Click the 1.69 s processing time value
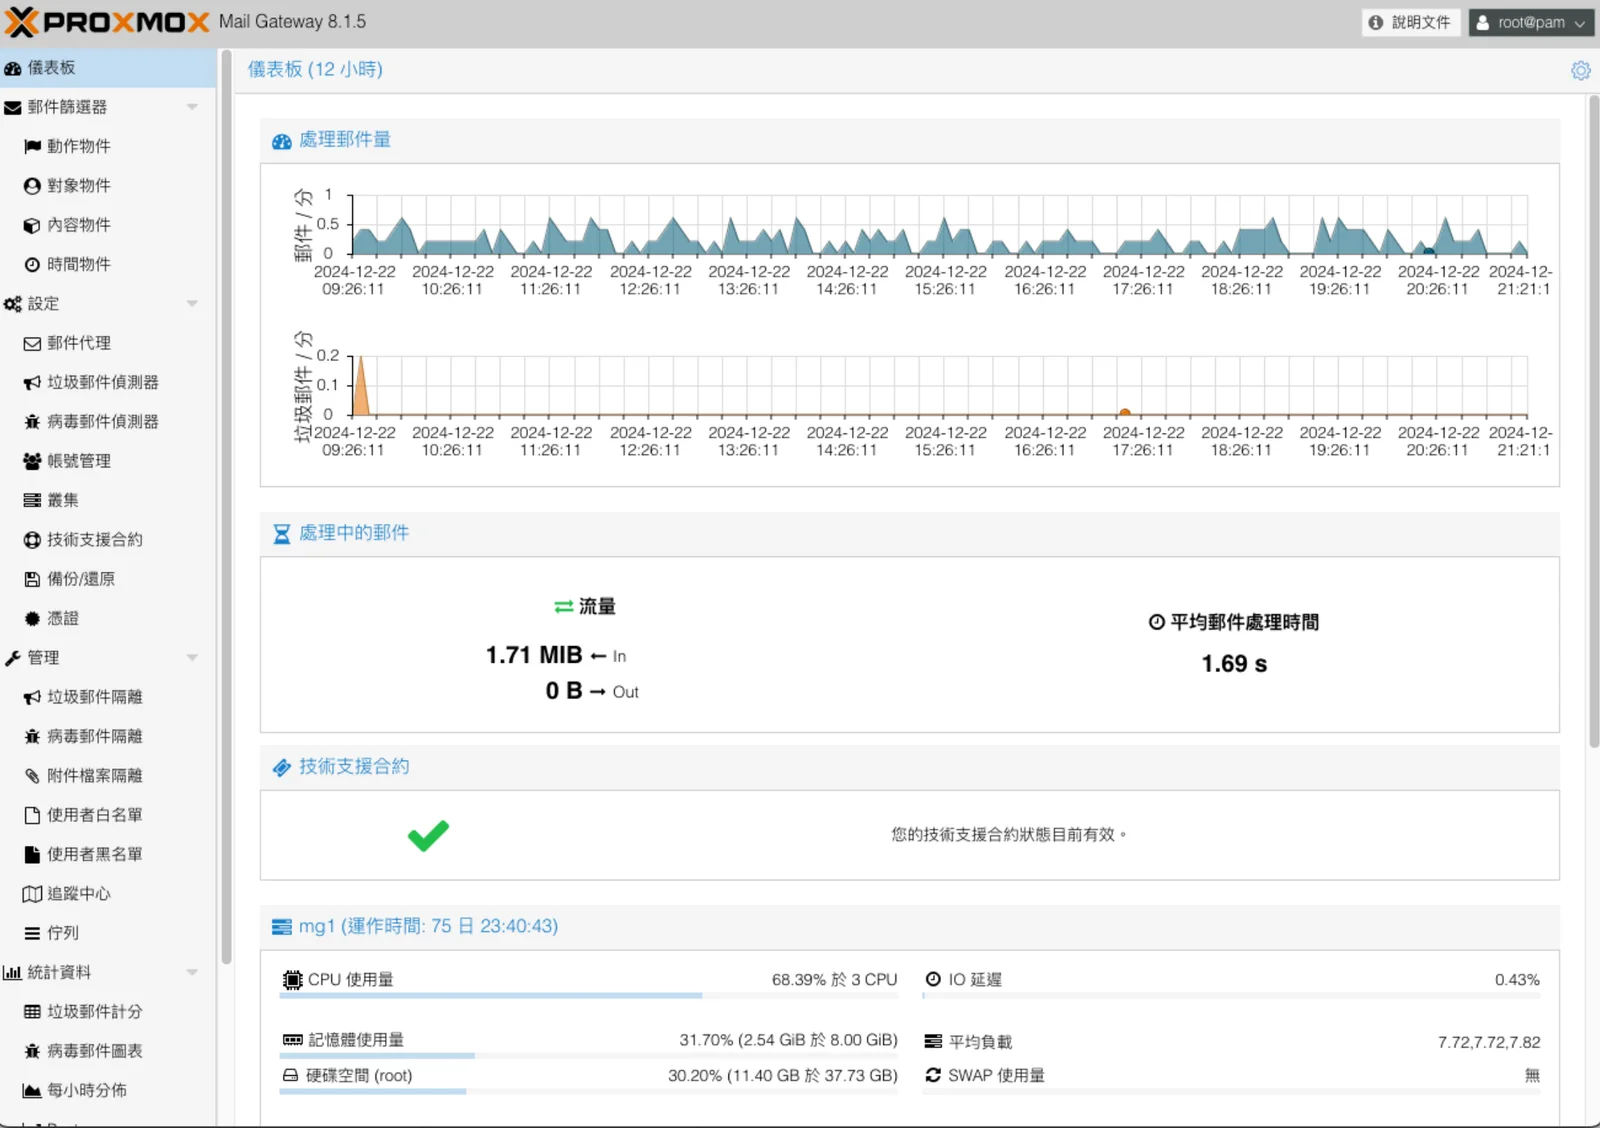This screenshot has width=1600, height=1128. coord(1234,664)
